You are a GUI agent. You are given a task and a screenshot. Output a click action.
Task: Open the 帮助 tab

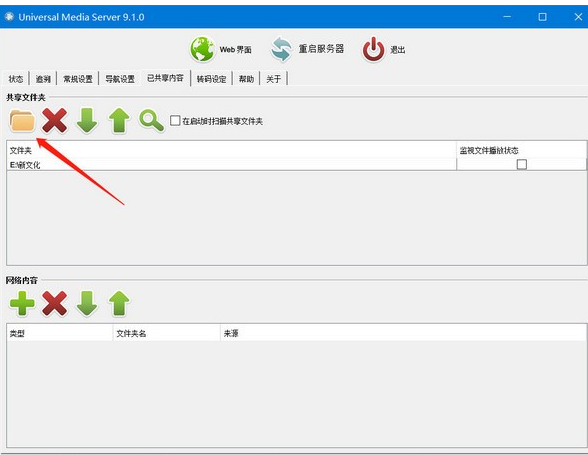[x=246, y=79]
